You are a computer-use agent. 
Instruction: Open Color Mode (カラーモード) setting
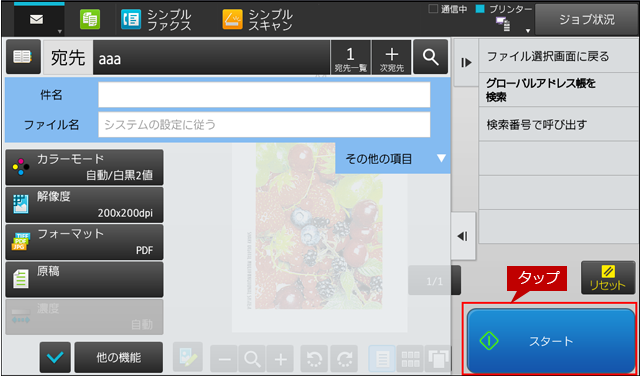pos(84,167)
